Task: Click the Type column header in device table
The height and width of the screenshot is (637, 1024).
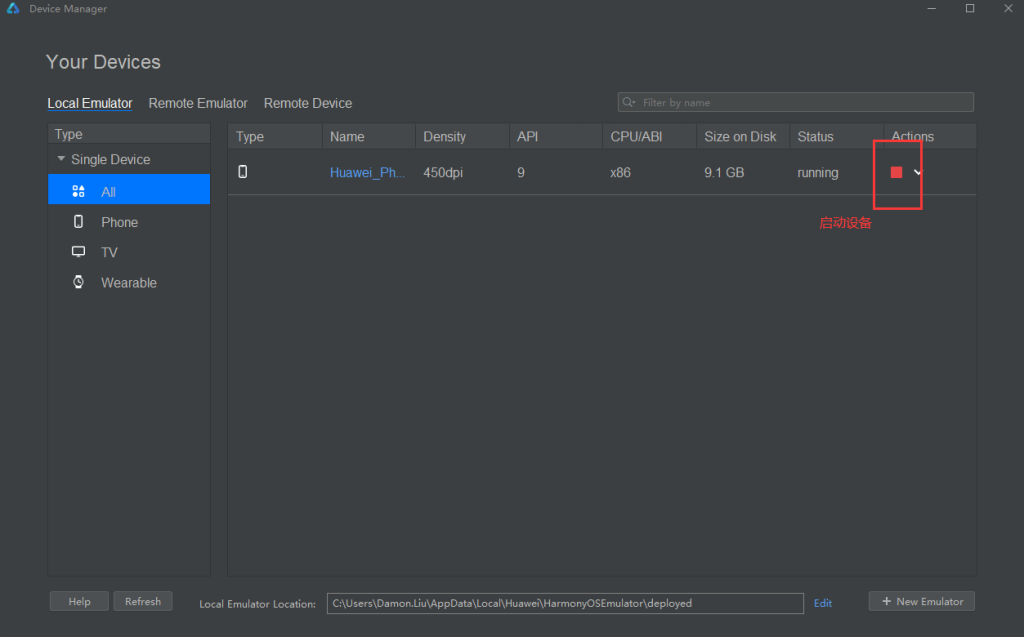Action: pos(275,137)
